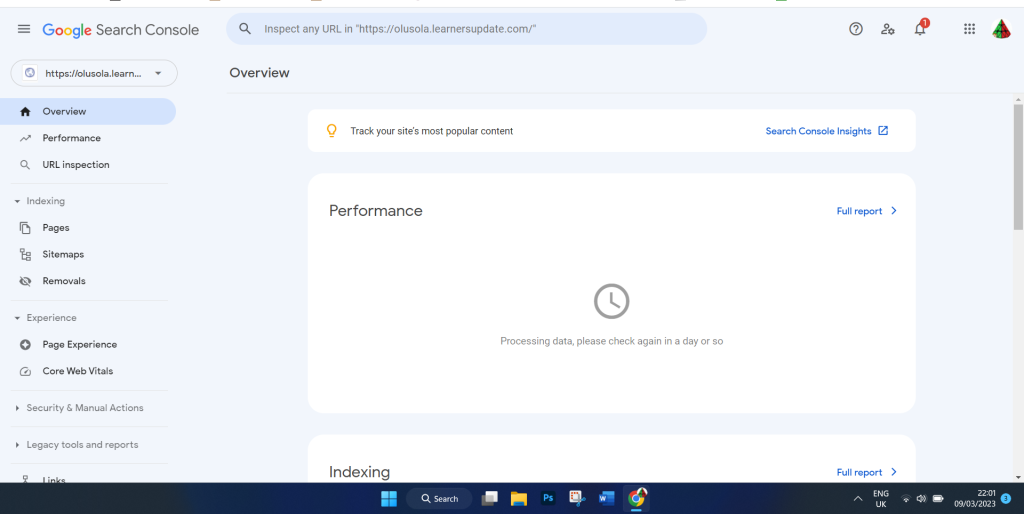
Task: Click the volume icon in system tray
Action: [921, 499]
